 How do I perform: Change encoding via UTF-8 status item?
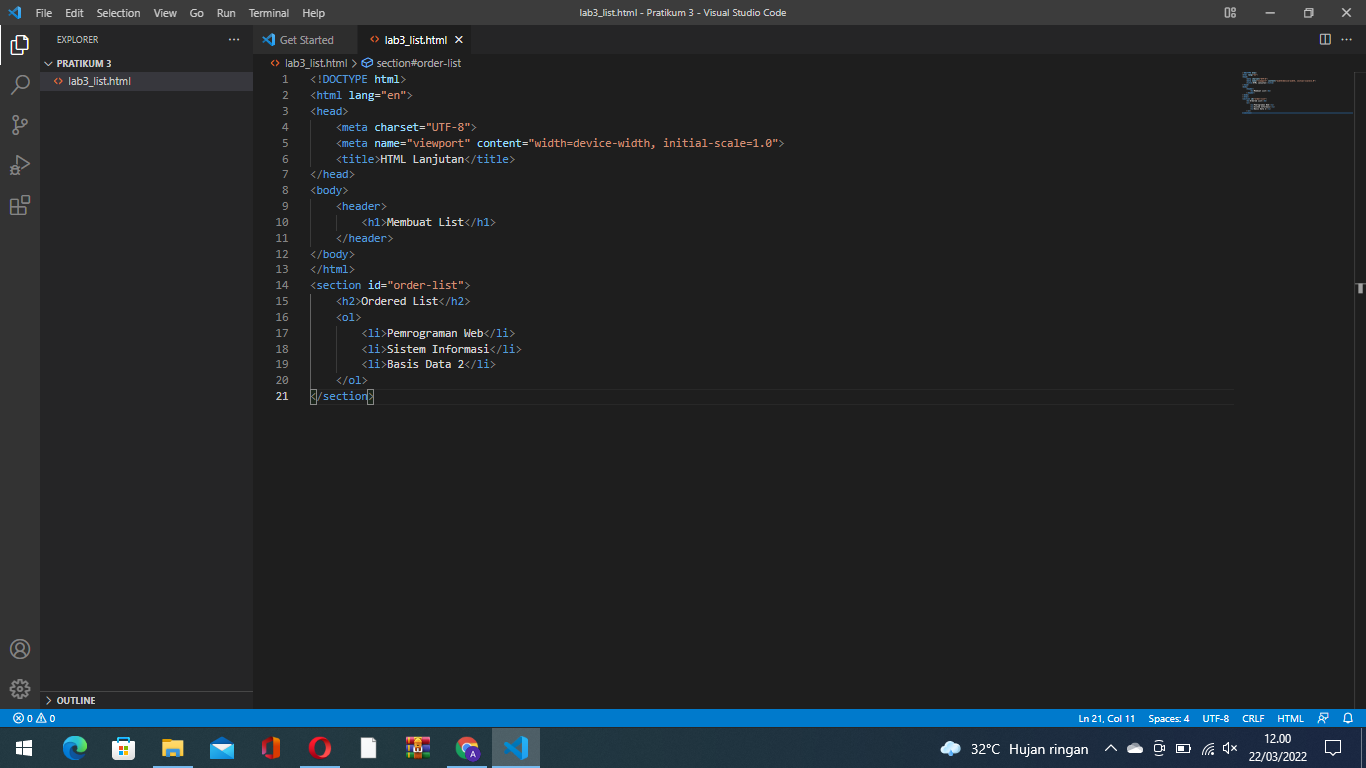1216,718
